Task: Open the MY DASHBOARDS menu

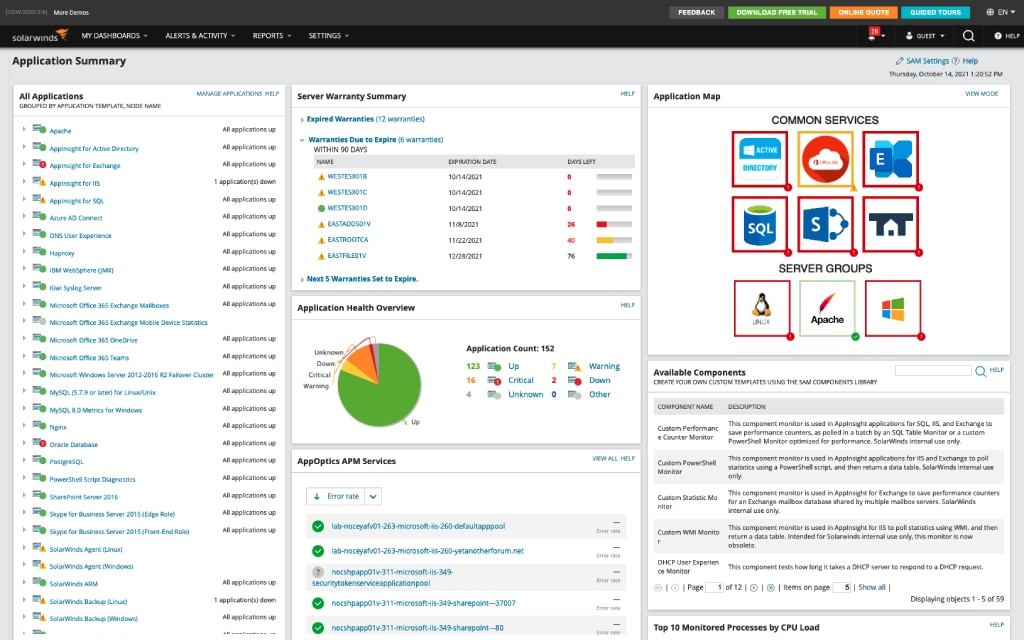Action: [x=113, y=35]
